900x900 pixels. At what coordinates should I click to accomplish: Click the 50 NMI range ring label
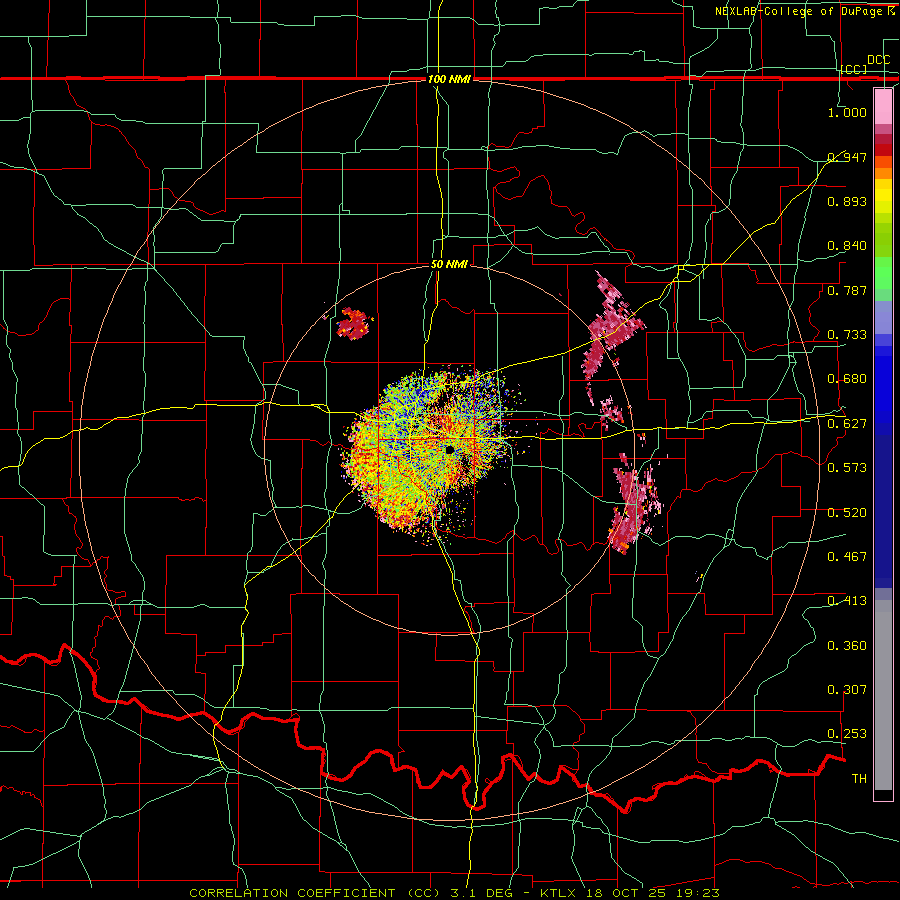(449, 264)
